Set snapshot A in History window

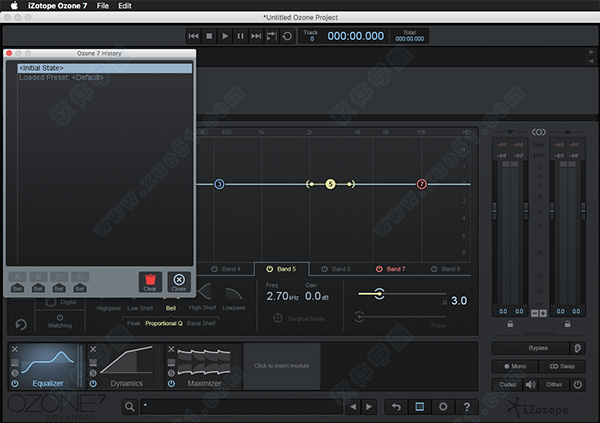coord(17,288)
